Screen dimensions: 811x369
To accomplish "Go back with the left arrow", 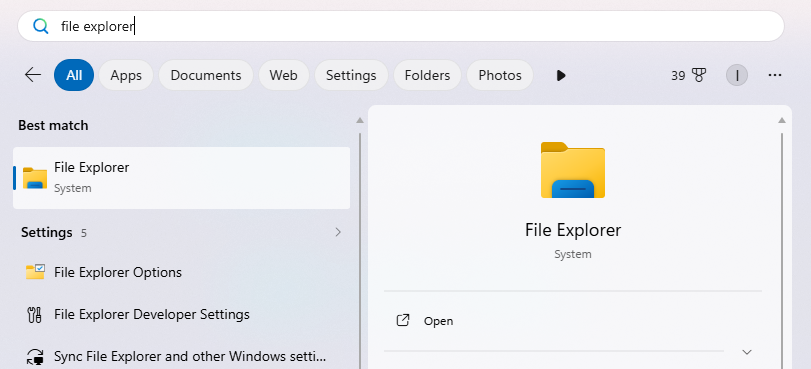I will pyautogui.click(x=33, y=75).
